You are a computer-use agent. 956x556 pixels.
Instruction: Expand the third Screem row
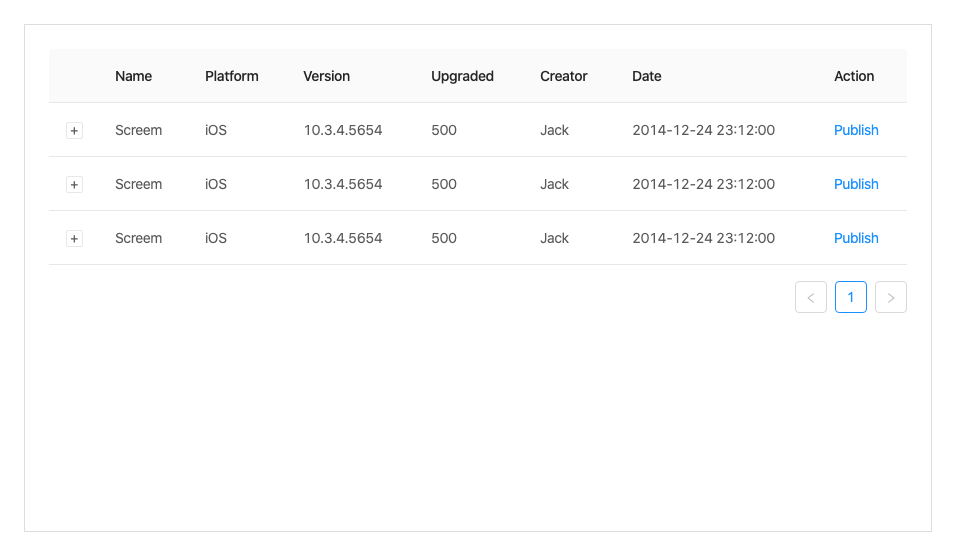tap(74, 239)
